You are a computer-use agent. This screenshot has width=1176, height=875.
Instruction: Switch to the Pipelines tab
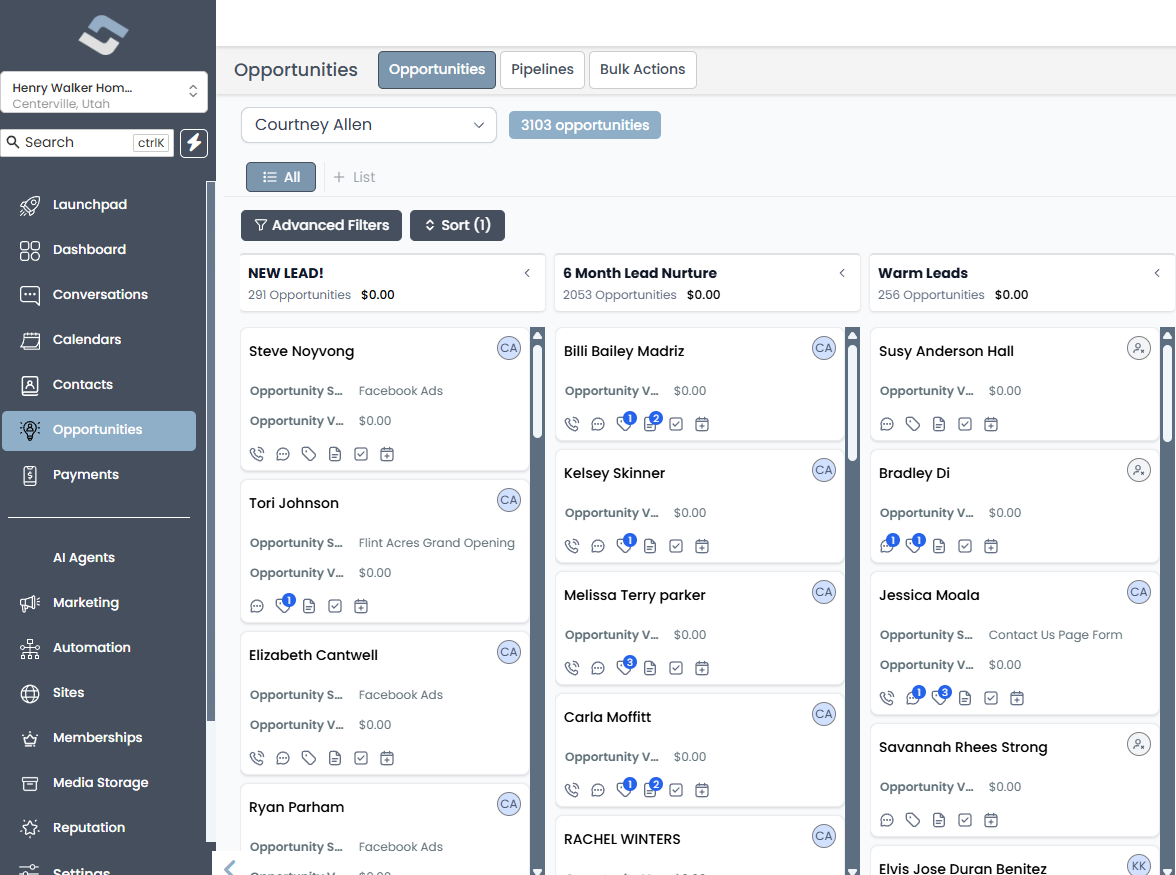point(541,69)
